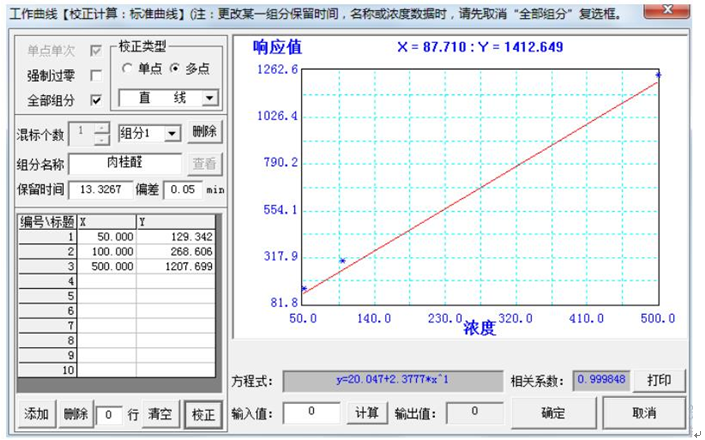Enable the 强制过零 checkbox
The width and height of the screenshot is (705, 440).
96,75
